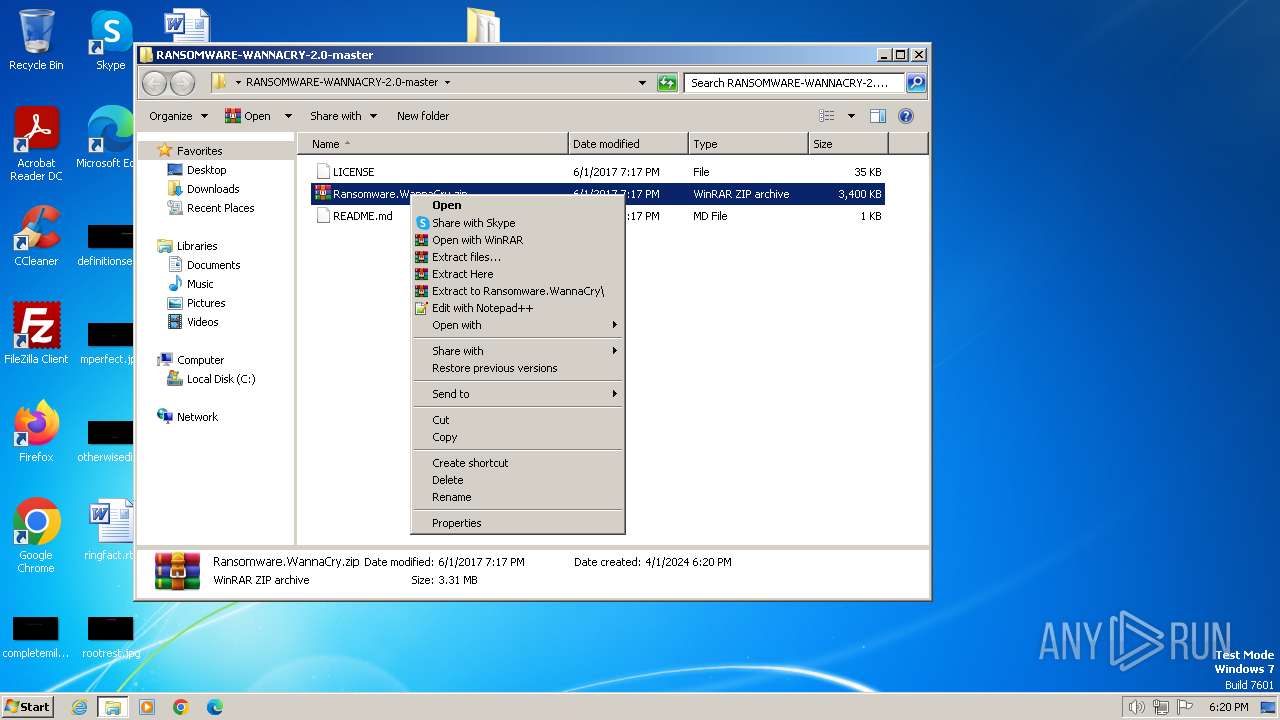Choose Share with Skype menu entry
1280x720 pixels.
(518, 223)
